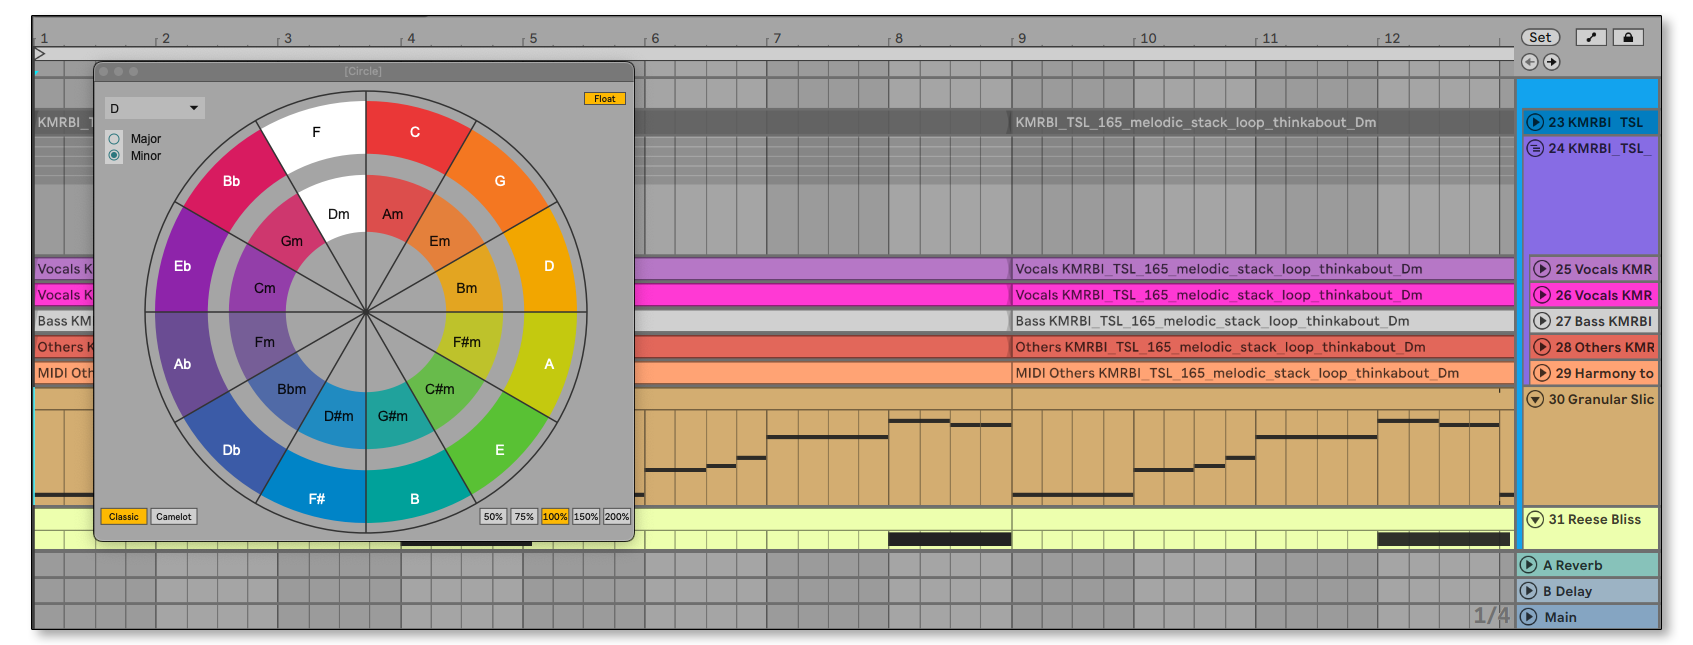Click the lock icon next to Set
This screenshot has height=645, width=1693.
tap(1628, 38)
